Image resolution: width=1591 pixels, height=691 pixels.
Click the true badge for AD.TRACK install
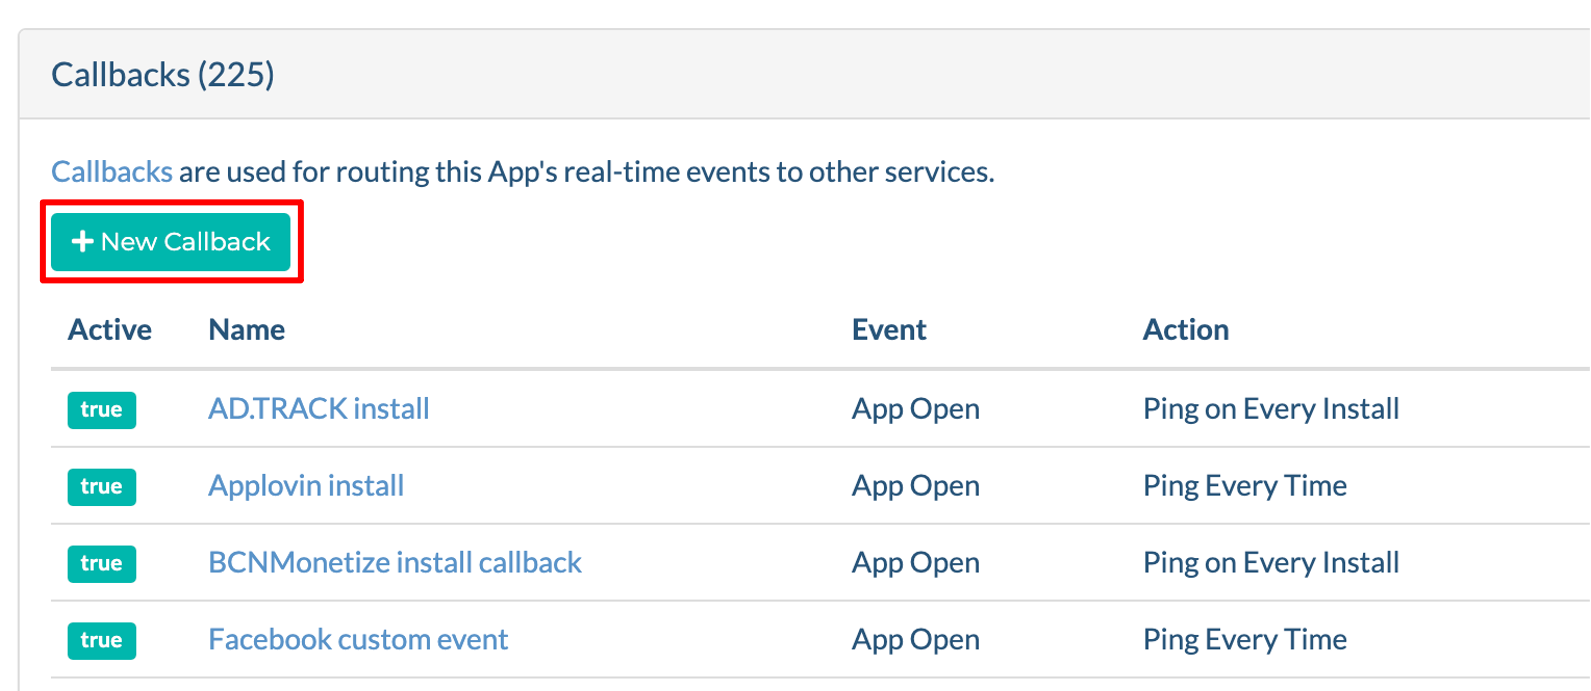[102, 410]
